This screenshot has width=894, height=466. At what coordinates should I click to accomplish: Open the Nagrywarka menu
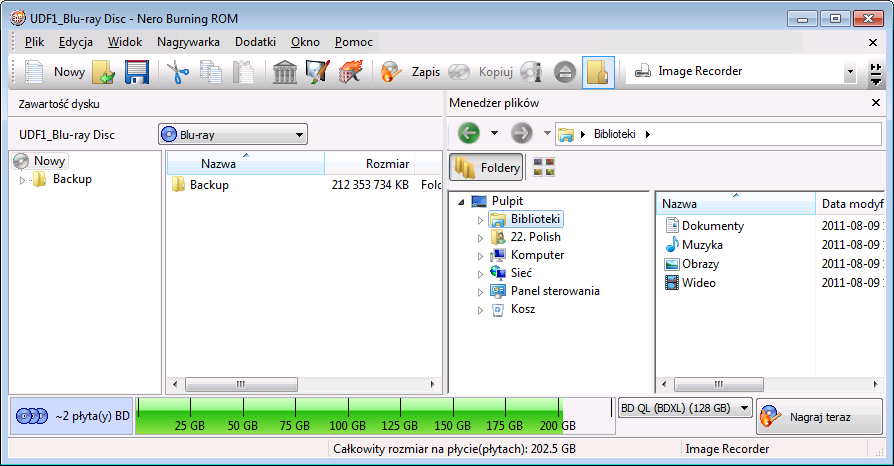pos(188,42)
